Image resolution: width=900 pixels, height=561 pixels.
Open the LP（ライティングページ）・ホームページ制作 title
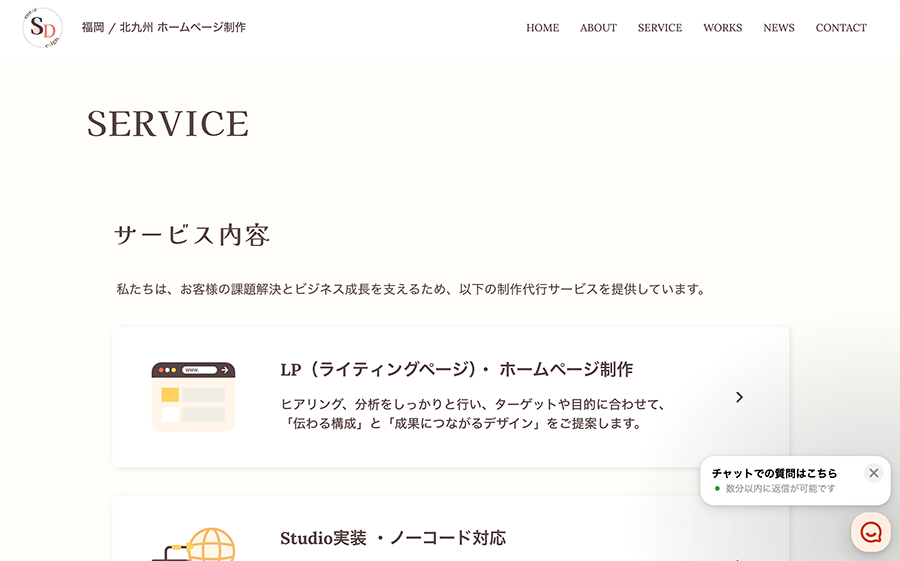[x=456, y=369]
